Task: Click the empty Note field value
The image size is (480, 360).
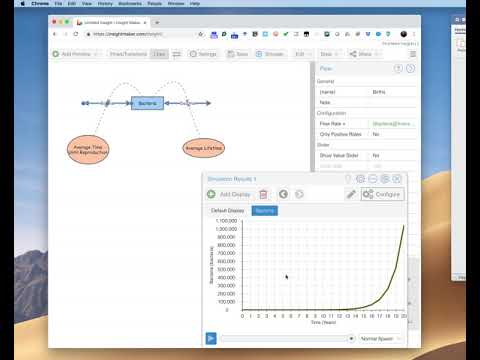Action: tap(393, 102)
